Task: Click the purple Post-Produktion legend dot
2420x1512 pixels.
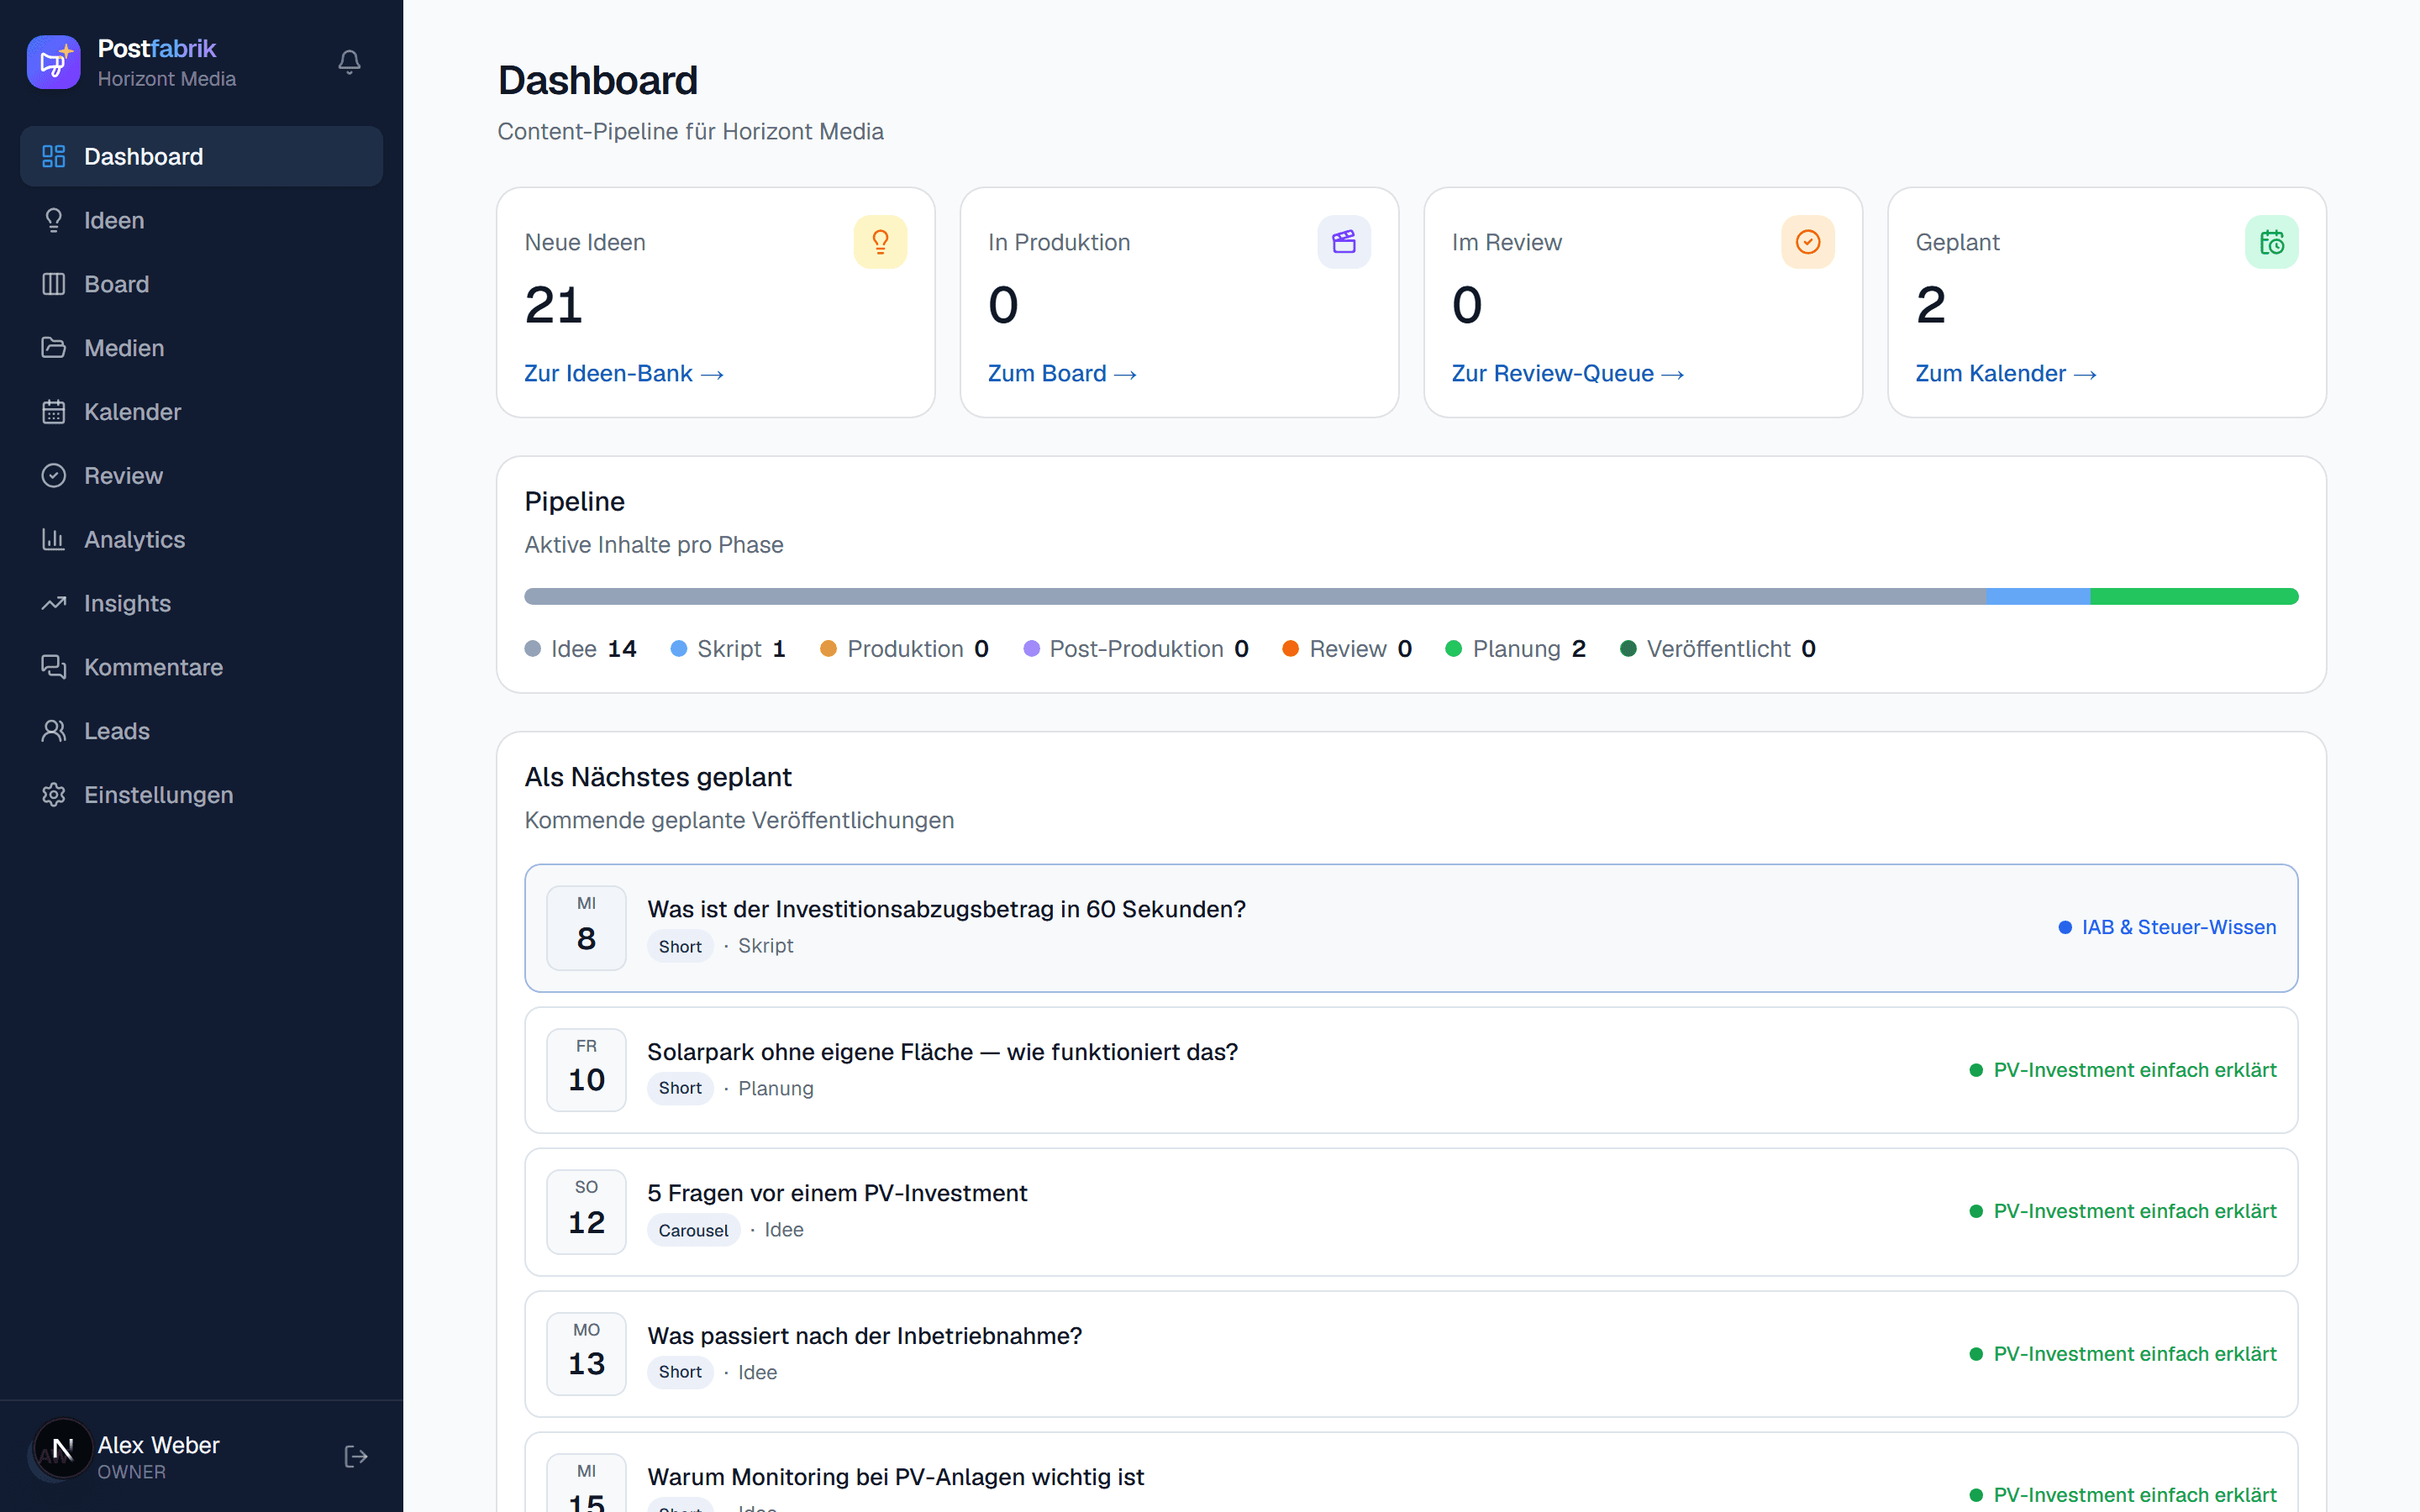Action: [1031, 649]
